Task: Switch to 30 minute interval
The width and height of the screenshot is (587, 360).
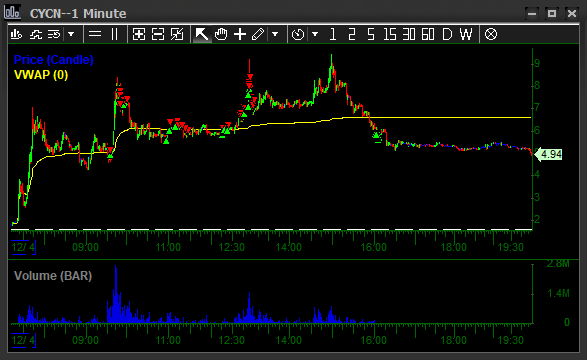Action: pyautogui.click(x=409, y=34)
